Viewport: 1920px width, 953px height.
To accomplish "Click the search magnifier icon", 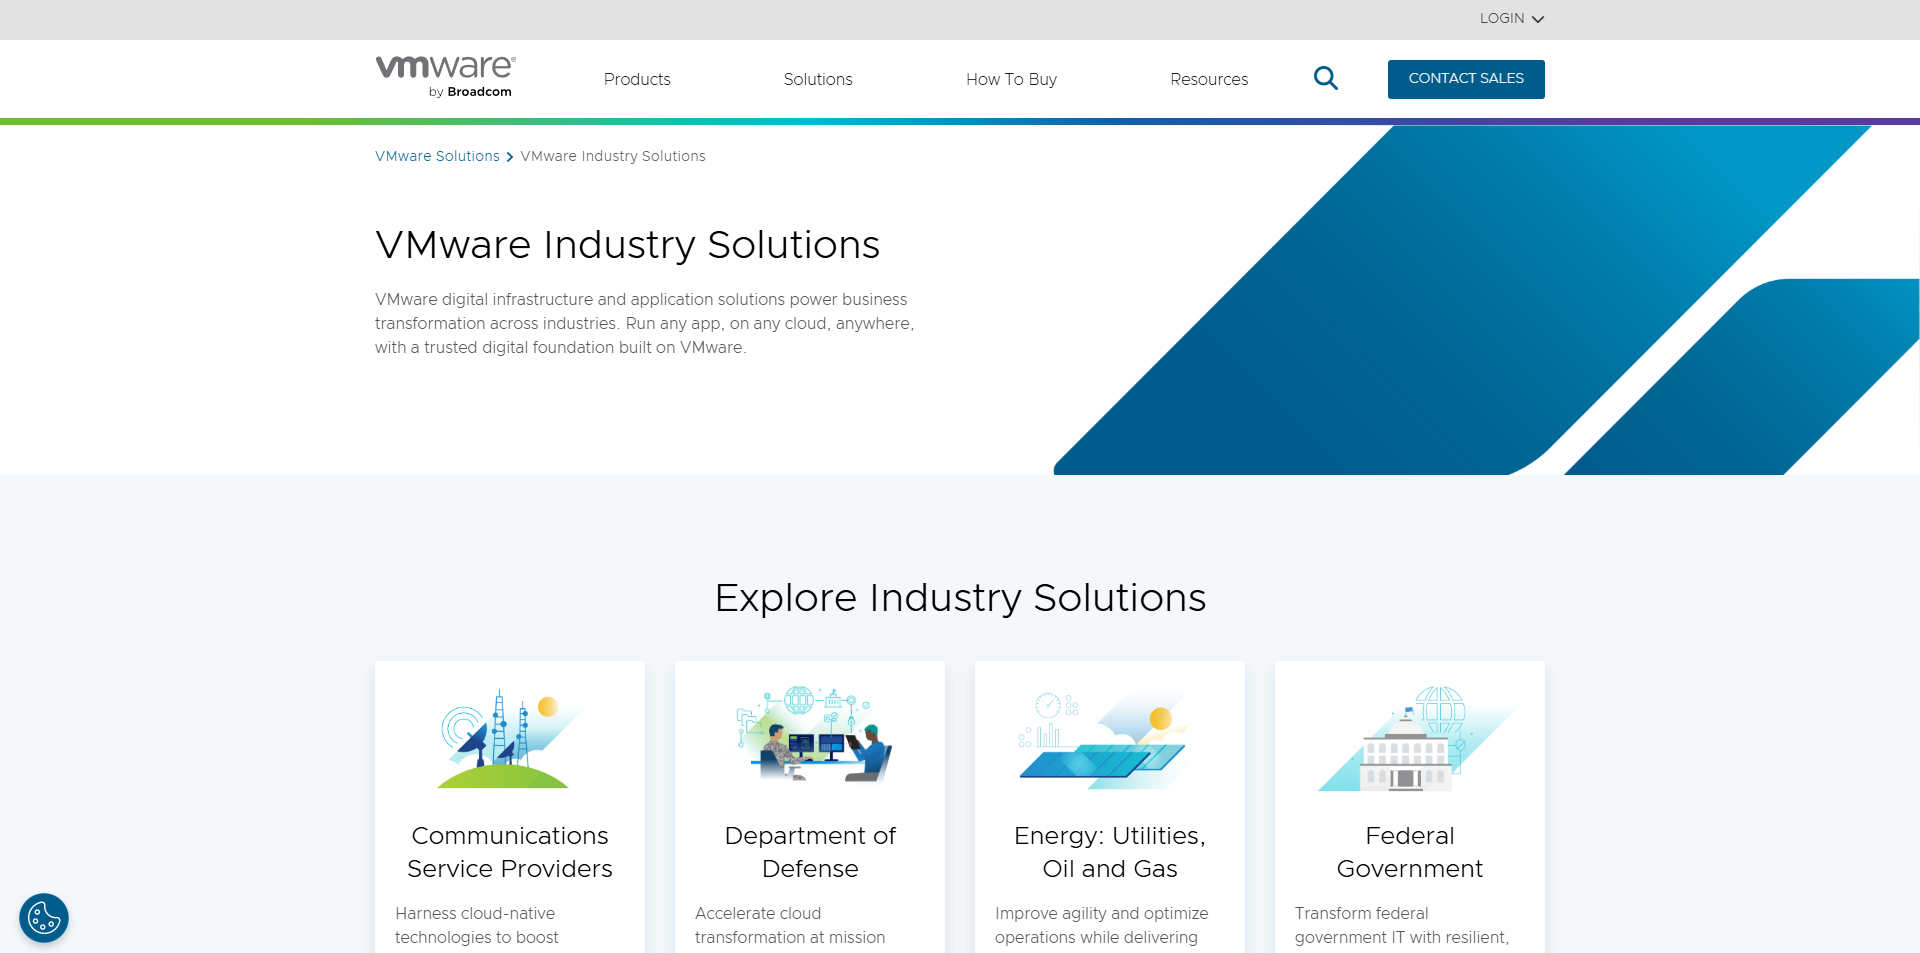I will tap(1326, 78).
